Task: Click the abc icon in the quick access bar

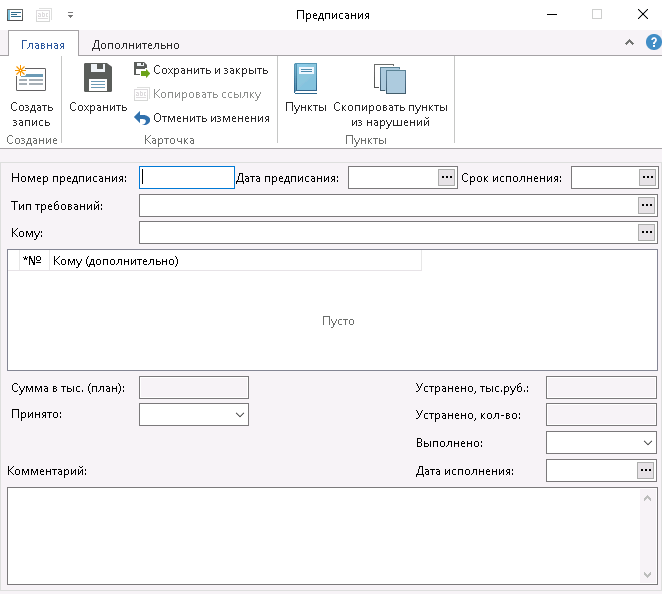Action: tap(43, 15)
